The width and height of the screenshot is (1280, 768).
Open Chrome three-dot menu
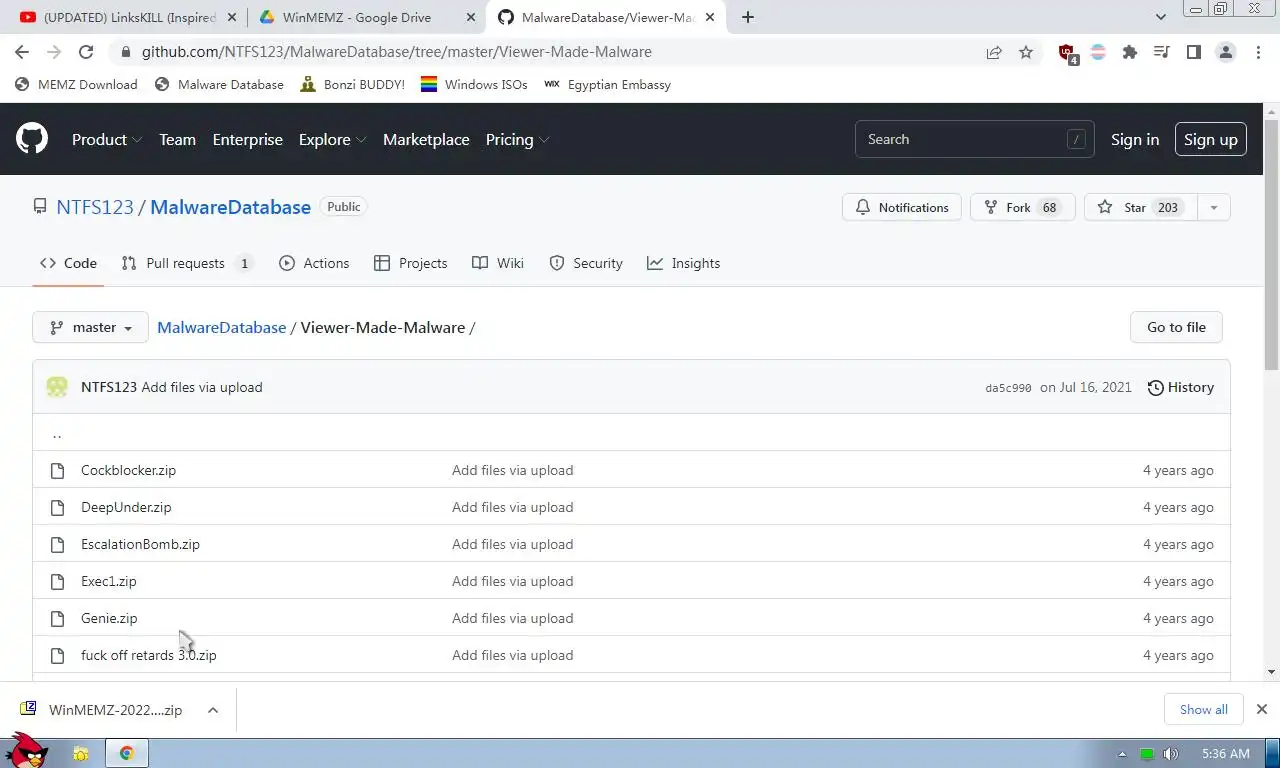click(x=1258, y=52)
